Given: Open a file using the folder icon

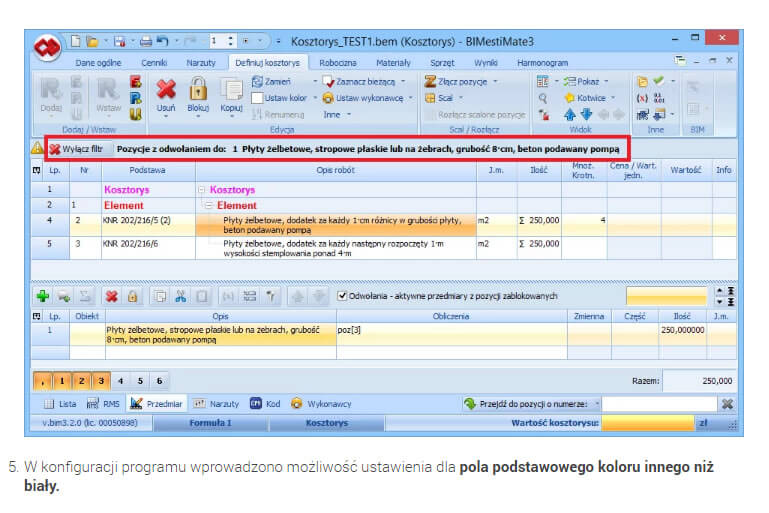Looking at the screenshot, I should click(92, 41).
